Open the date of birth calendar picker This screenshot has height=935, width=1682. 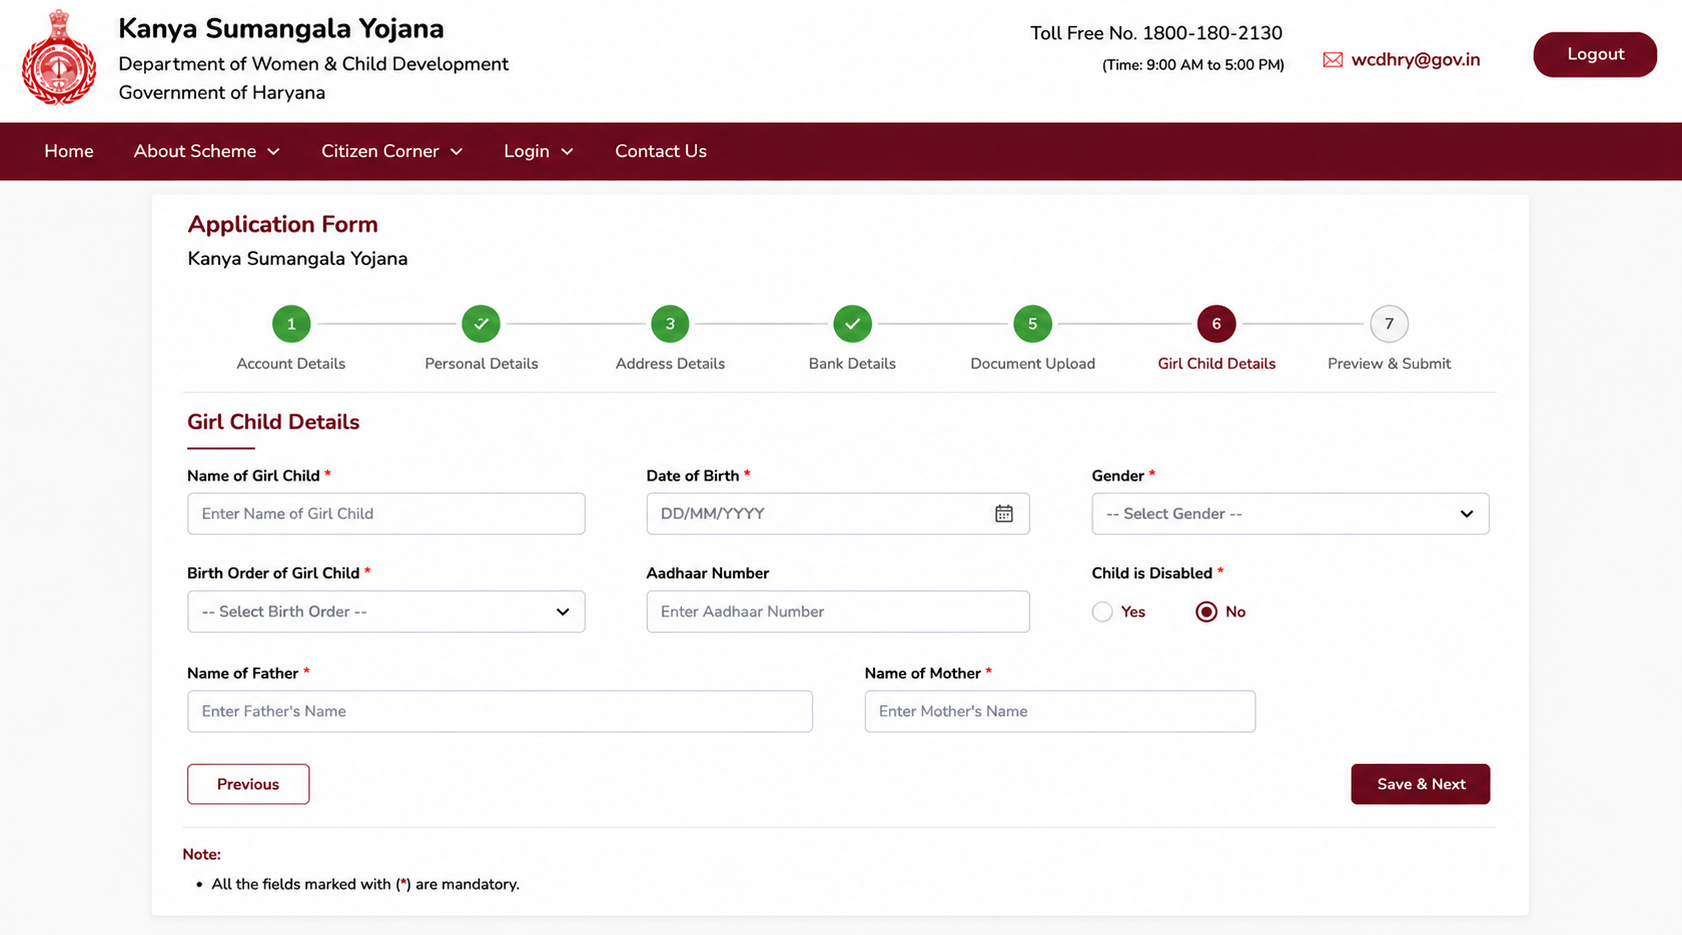[1004, 514]
